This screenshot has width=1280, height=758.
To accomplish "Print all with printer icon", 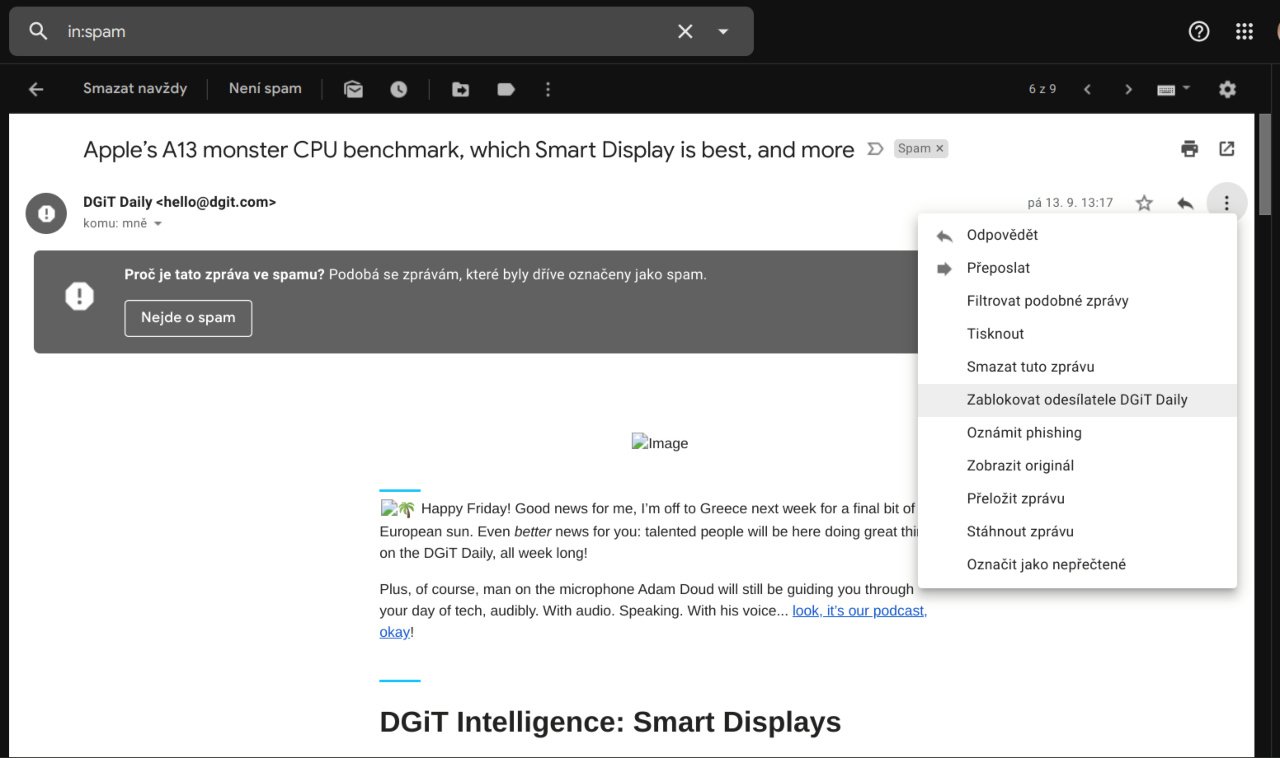I will (1189, 149).
